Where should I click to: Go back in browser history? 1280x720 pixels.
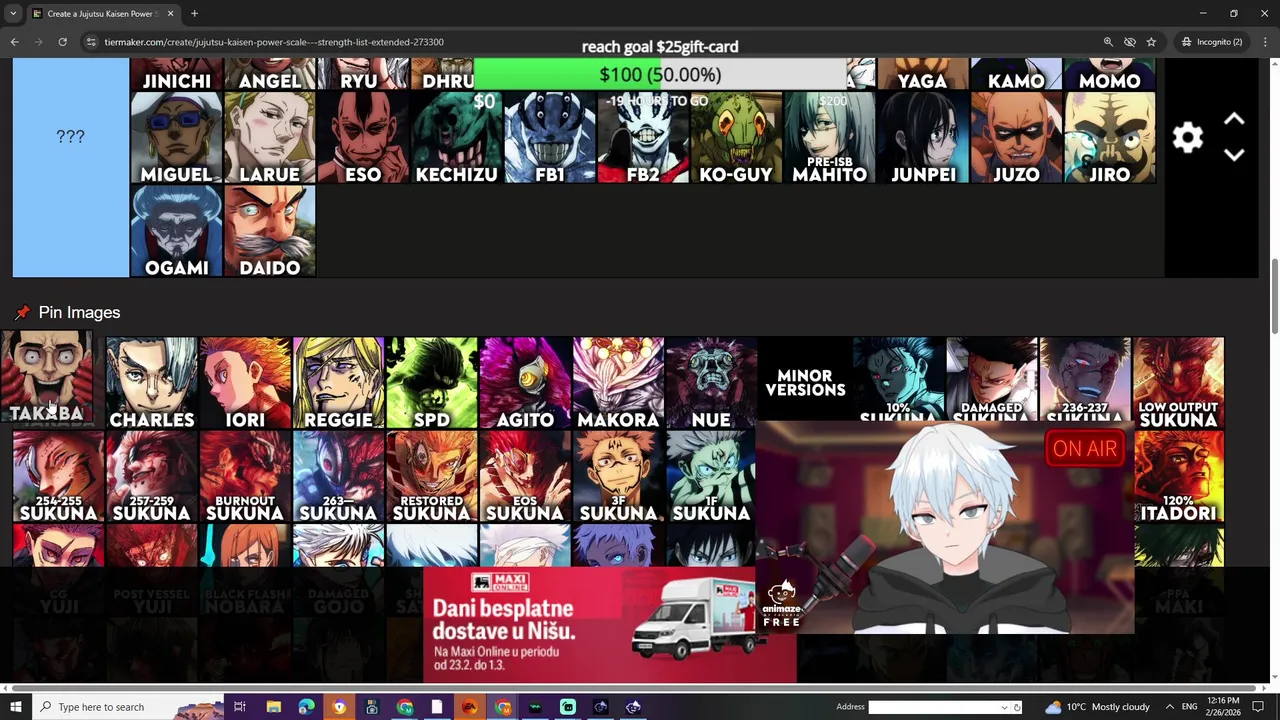click(x=14, y=42)
